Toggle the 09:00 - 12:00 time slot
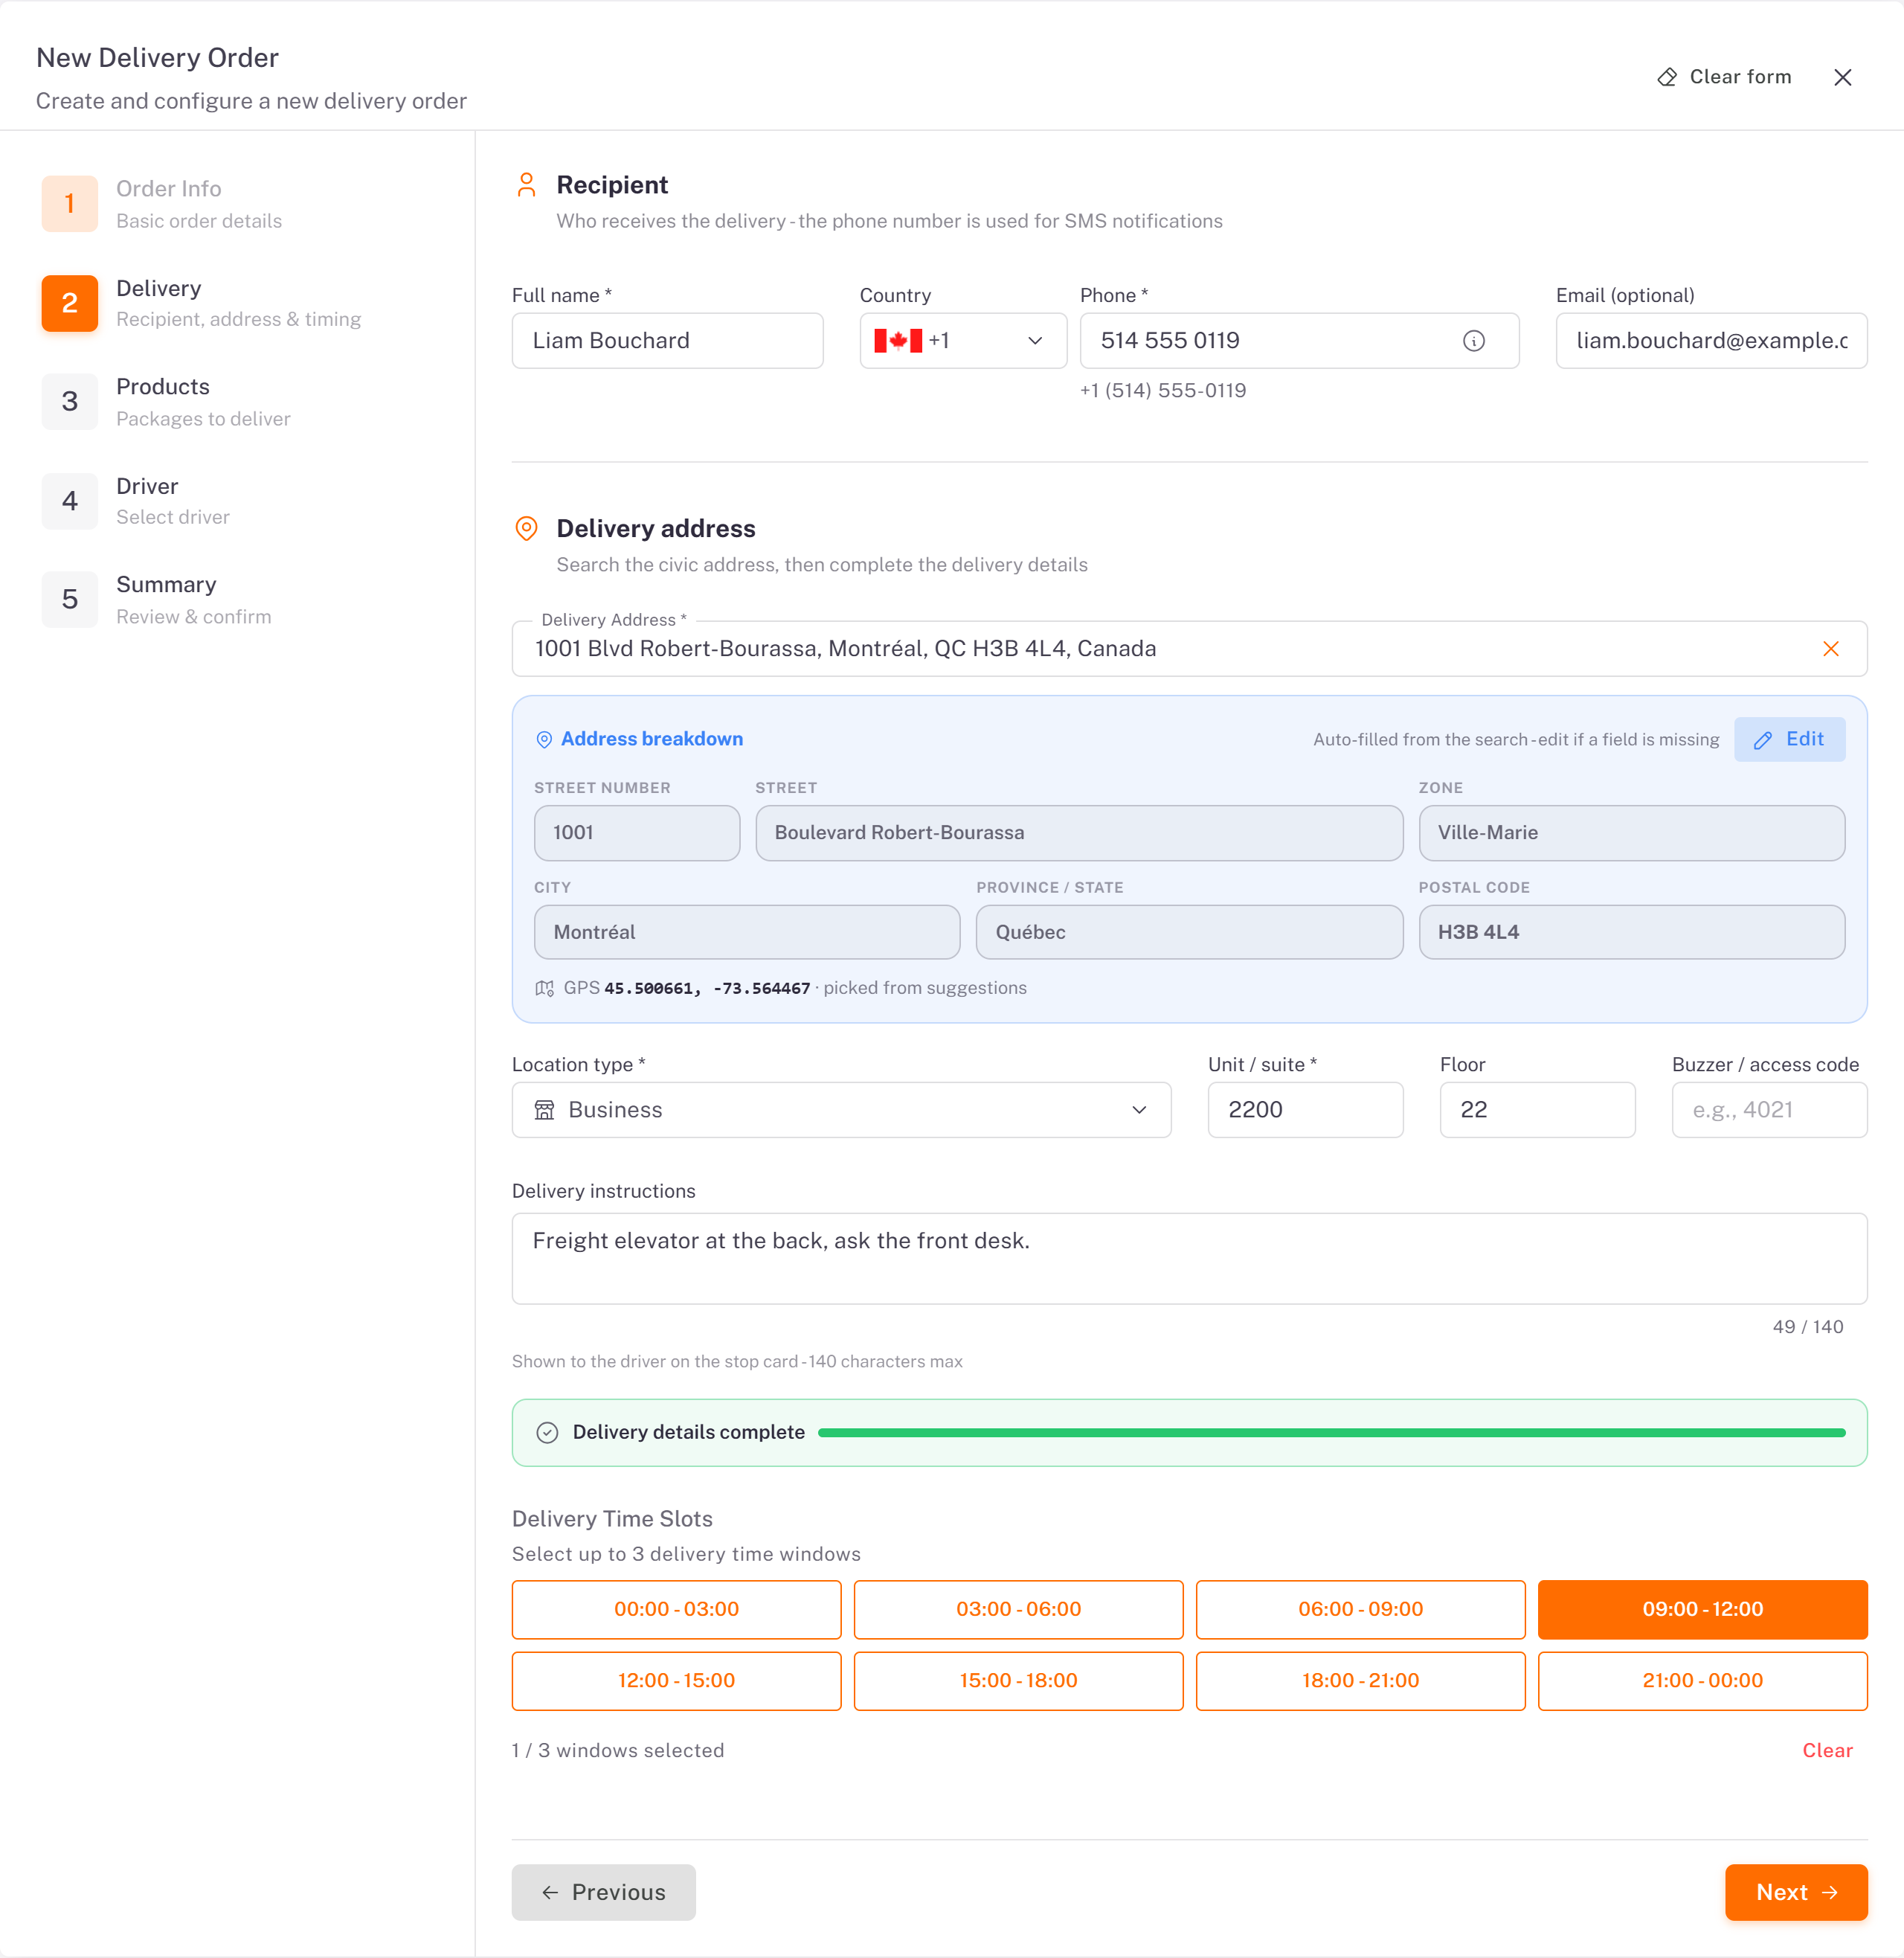The image size is (1904, 1958). (x=1702, y=1609)
